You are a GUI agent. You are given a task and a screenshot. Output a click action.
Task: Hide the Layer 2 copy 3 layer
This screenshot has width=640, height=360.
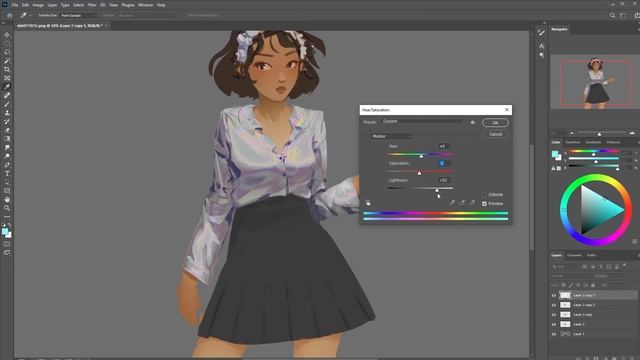[x=554, y=295]
